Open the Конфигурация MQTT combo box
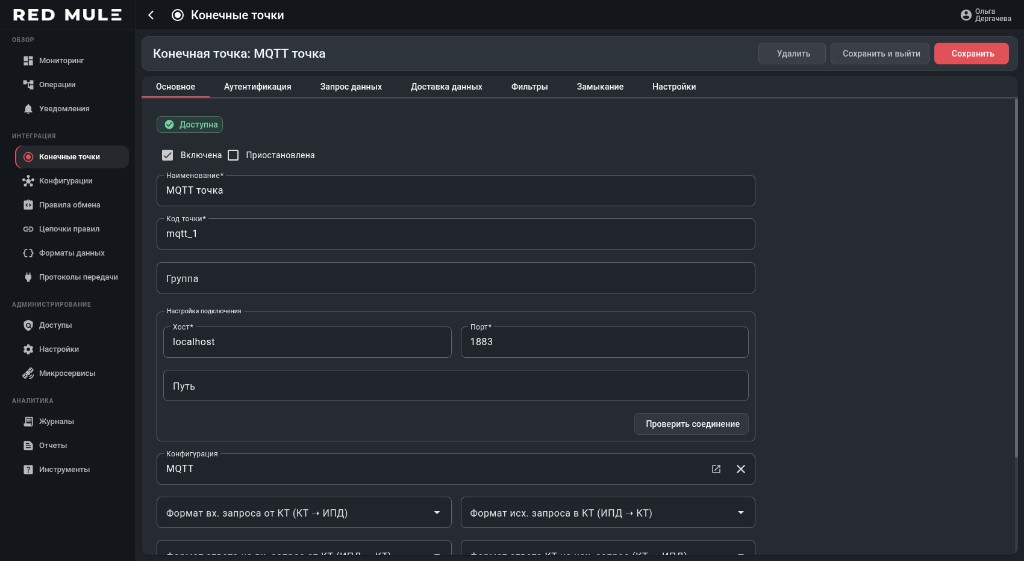Viewport: 1024px width, 561px height. (456, 469)
